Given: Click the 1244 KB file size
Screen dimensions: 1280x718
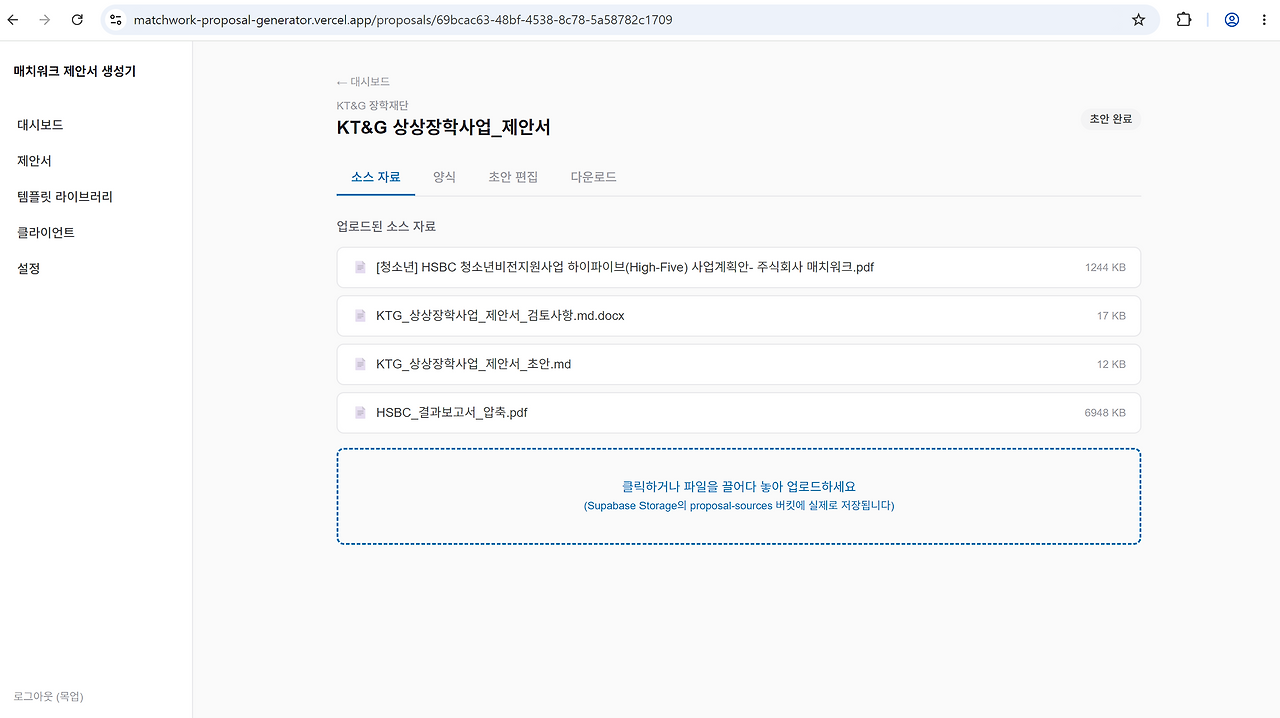Looking at the screenshot, I should click(1105, 268).
